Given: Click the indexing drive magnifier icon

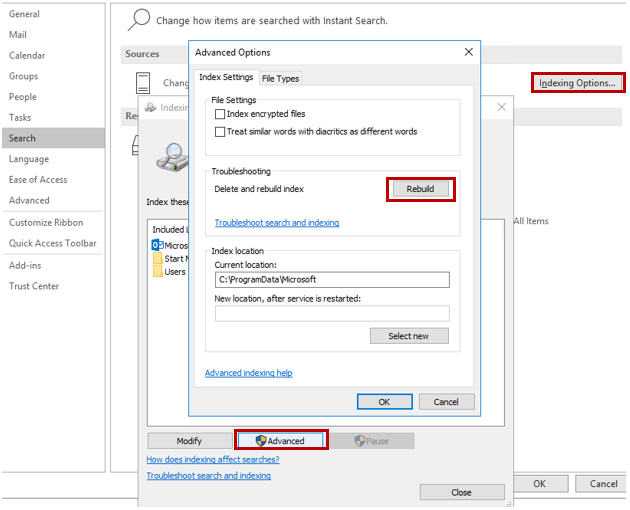Looking at the screenshot, I should click(172, 158).
